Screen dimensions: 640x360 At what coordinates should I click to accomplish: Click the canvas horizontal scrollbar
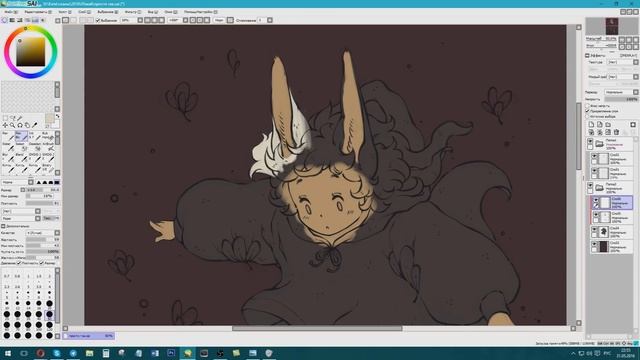point(317,328)
